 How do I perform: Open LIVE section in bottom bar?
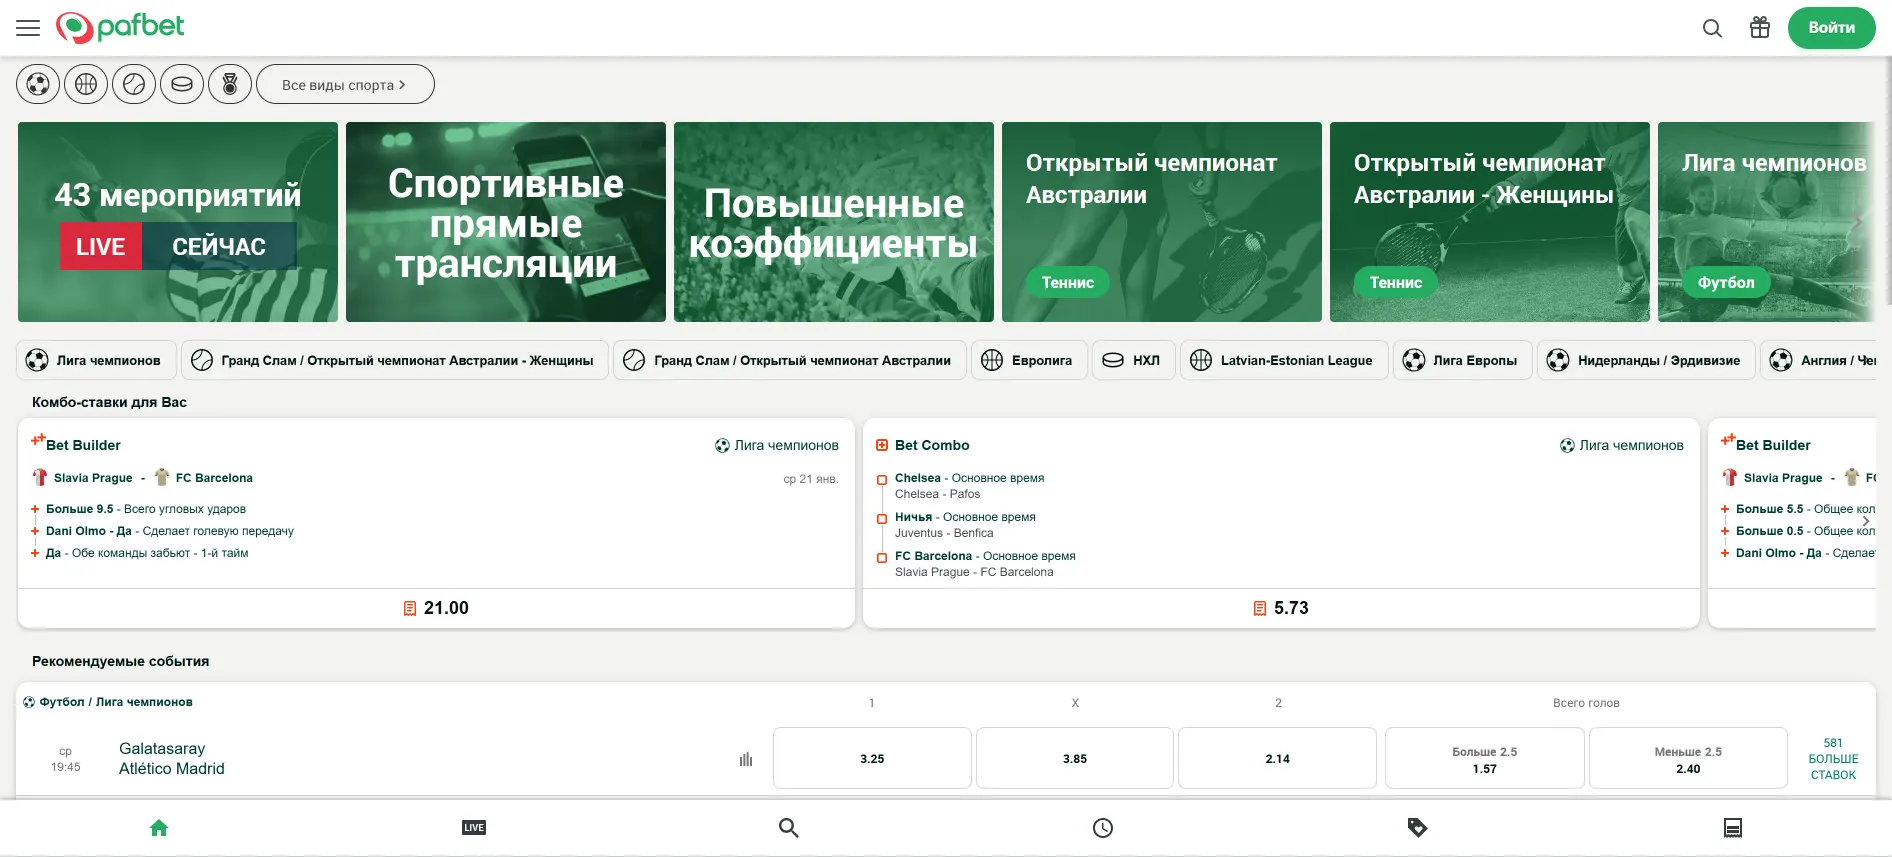(x=474, y=828)
